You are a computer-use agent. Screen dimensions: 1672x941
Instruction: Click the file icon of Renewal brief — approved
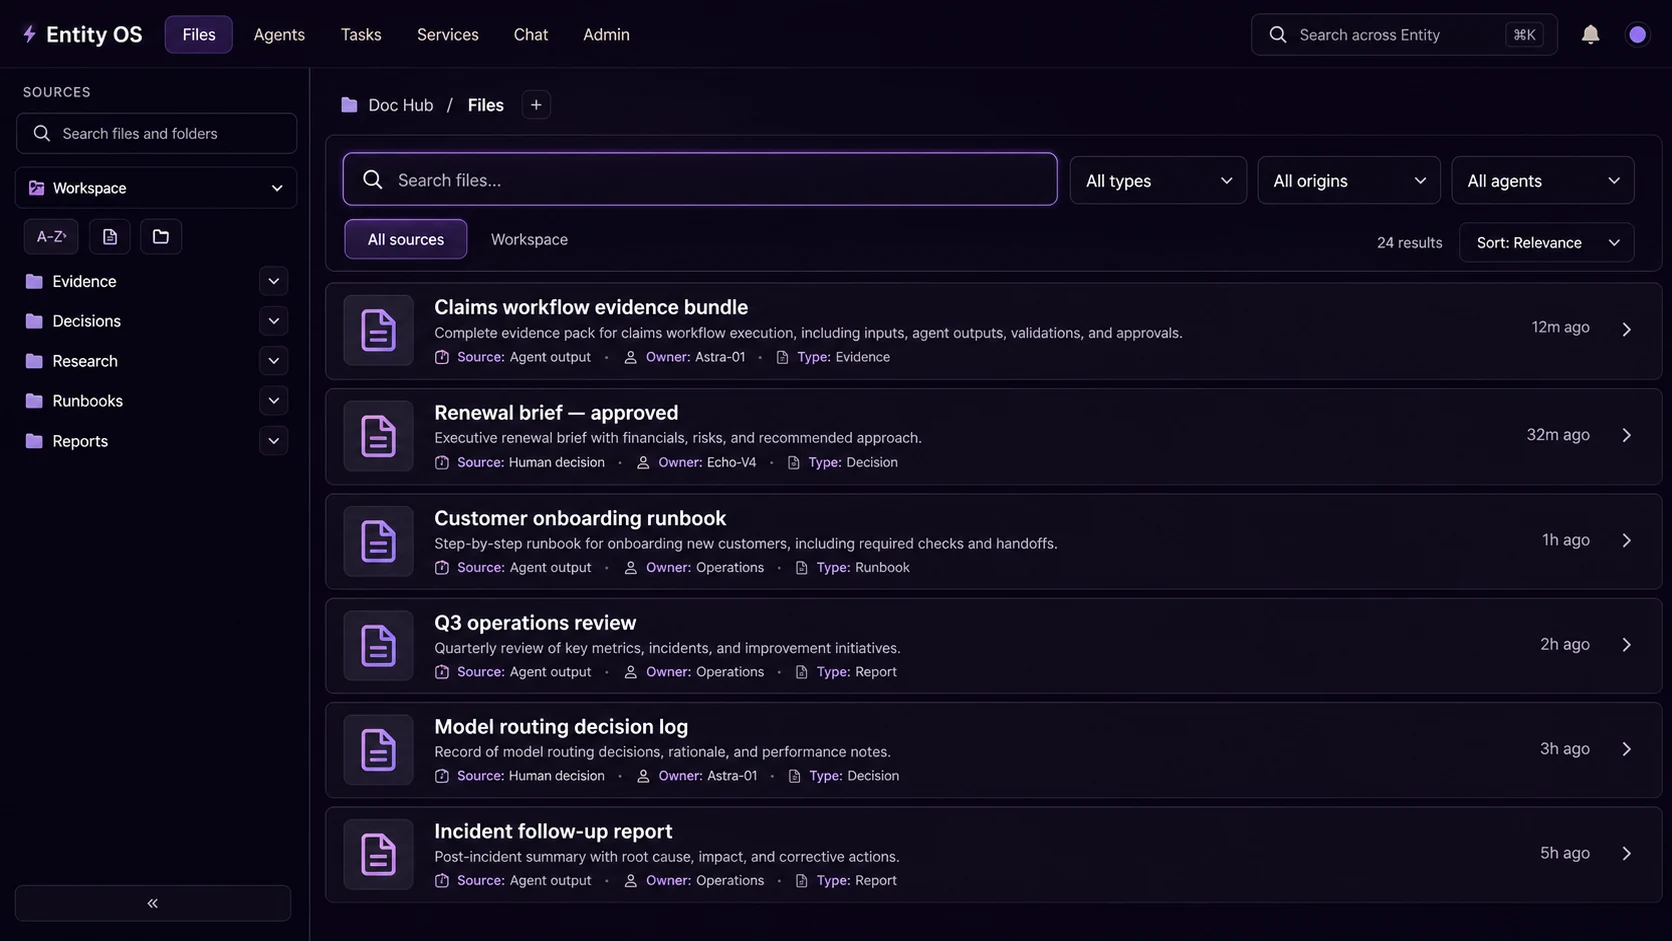coord(378,436)
